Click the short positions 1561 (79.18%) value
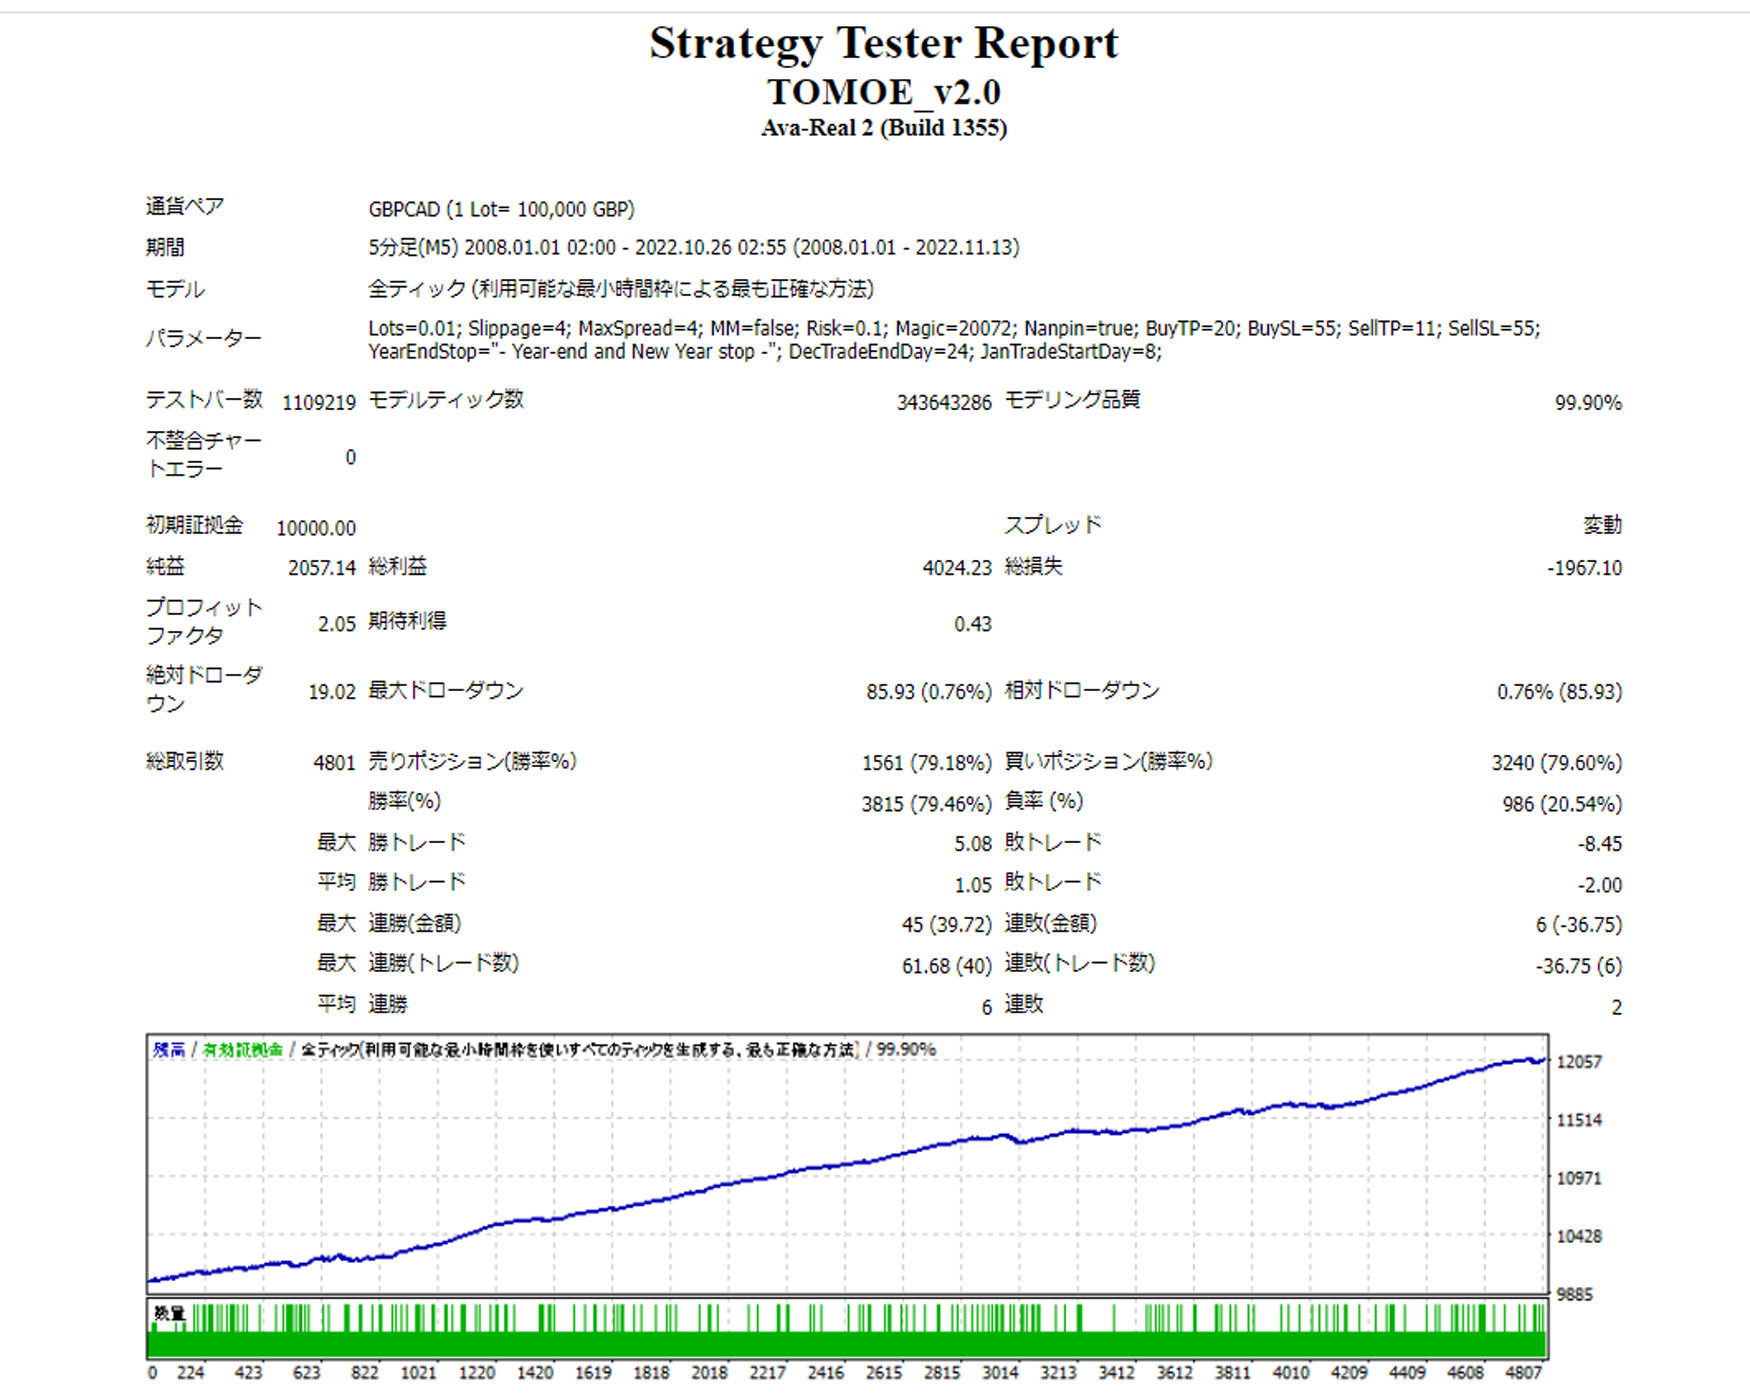Image resolution: width=1750 pixels, height=1398 pixels. pos(927,763)
